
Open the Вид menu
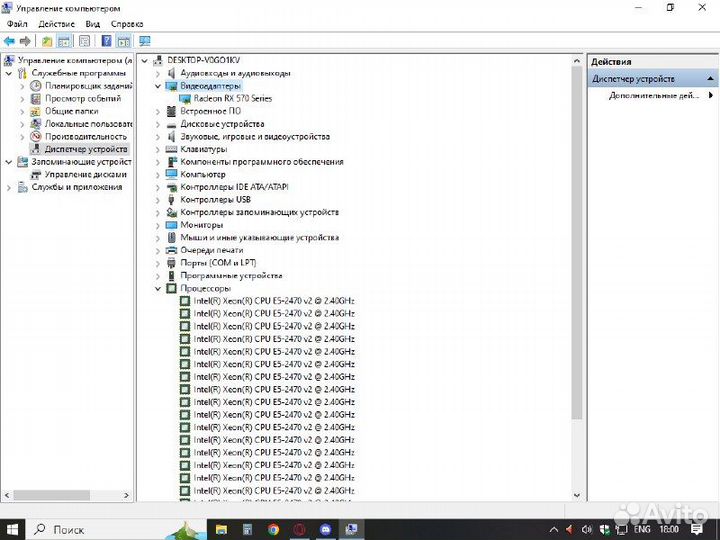point(92,23)
